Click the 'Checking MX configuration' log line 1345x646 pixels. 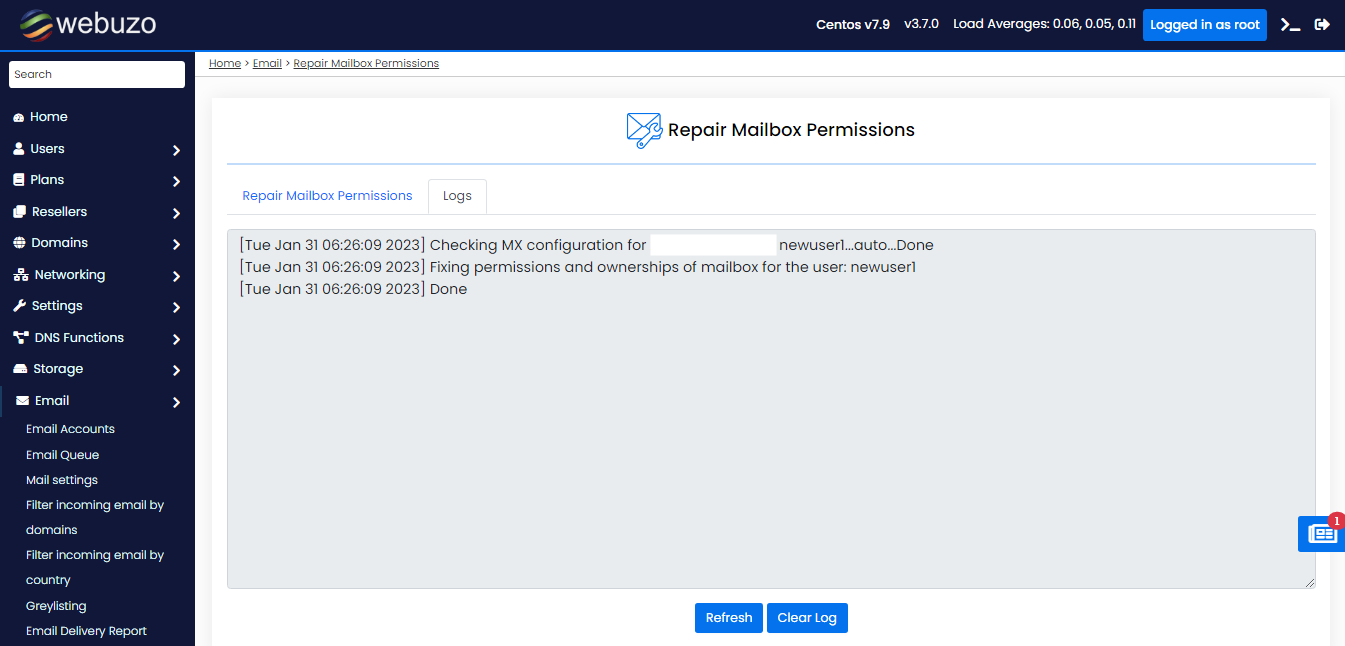point(586,245)
